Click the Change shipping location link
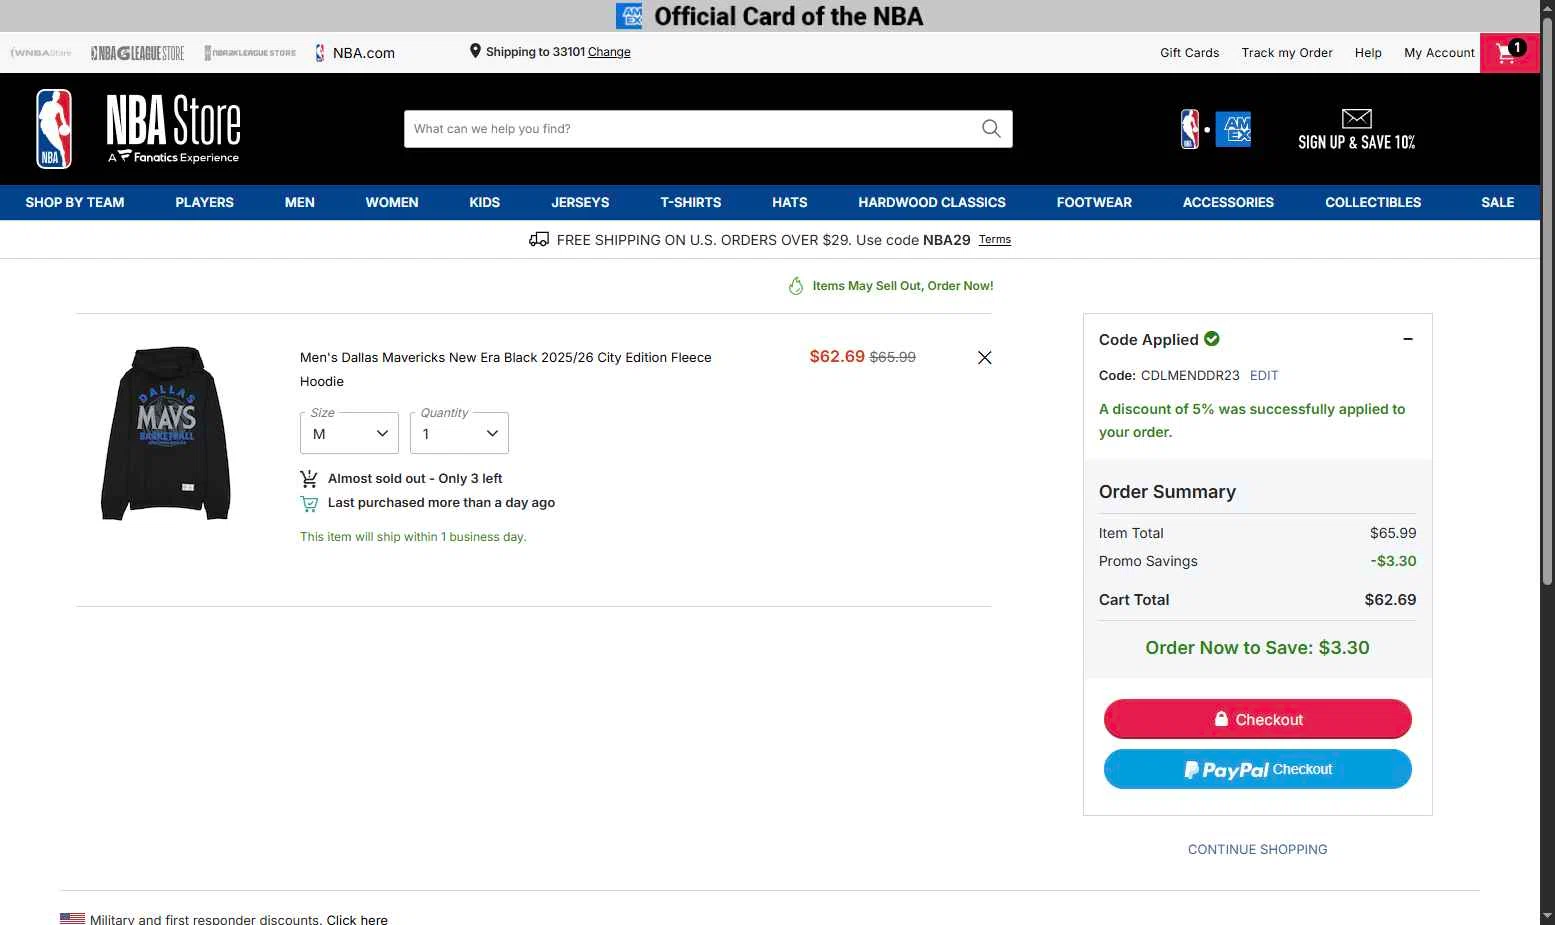Screen dimensions: 1555x925 [609, 52]
